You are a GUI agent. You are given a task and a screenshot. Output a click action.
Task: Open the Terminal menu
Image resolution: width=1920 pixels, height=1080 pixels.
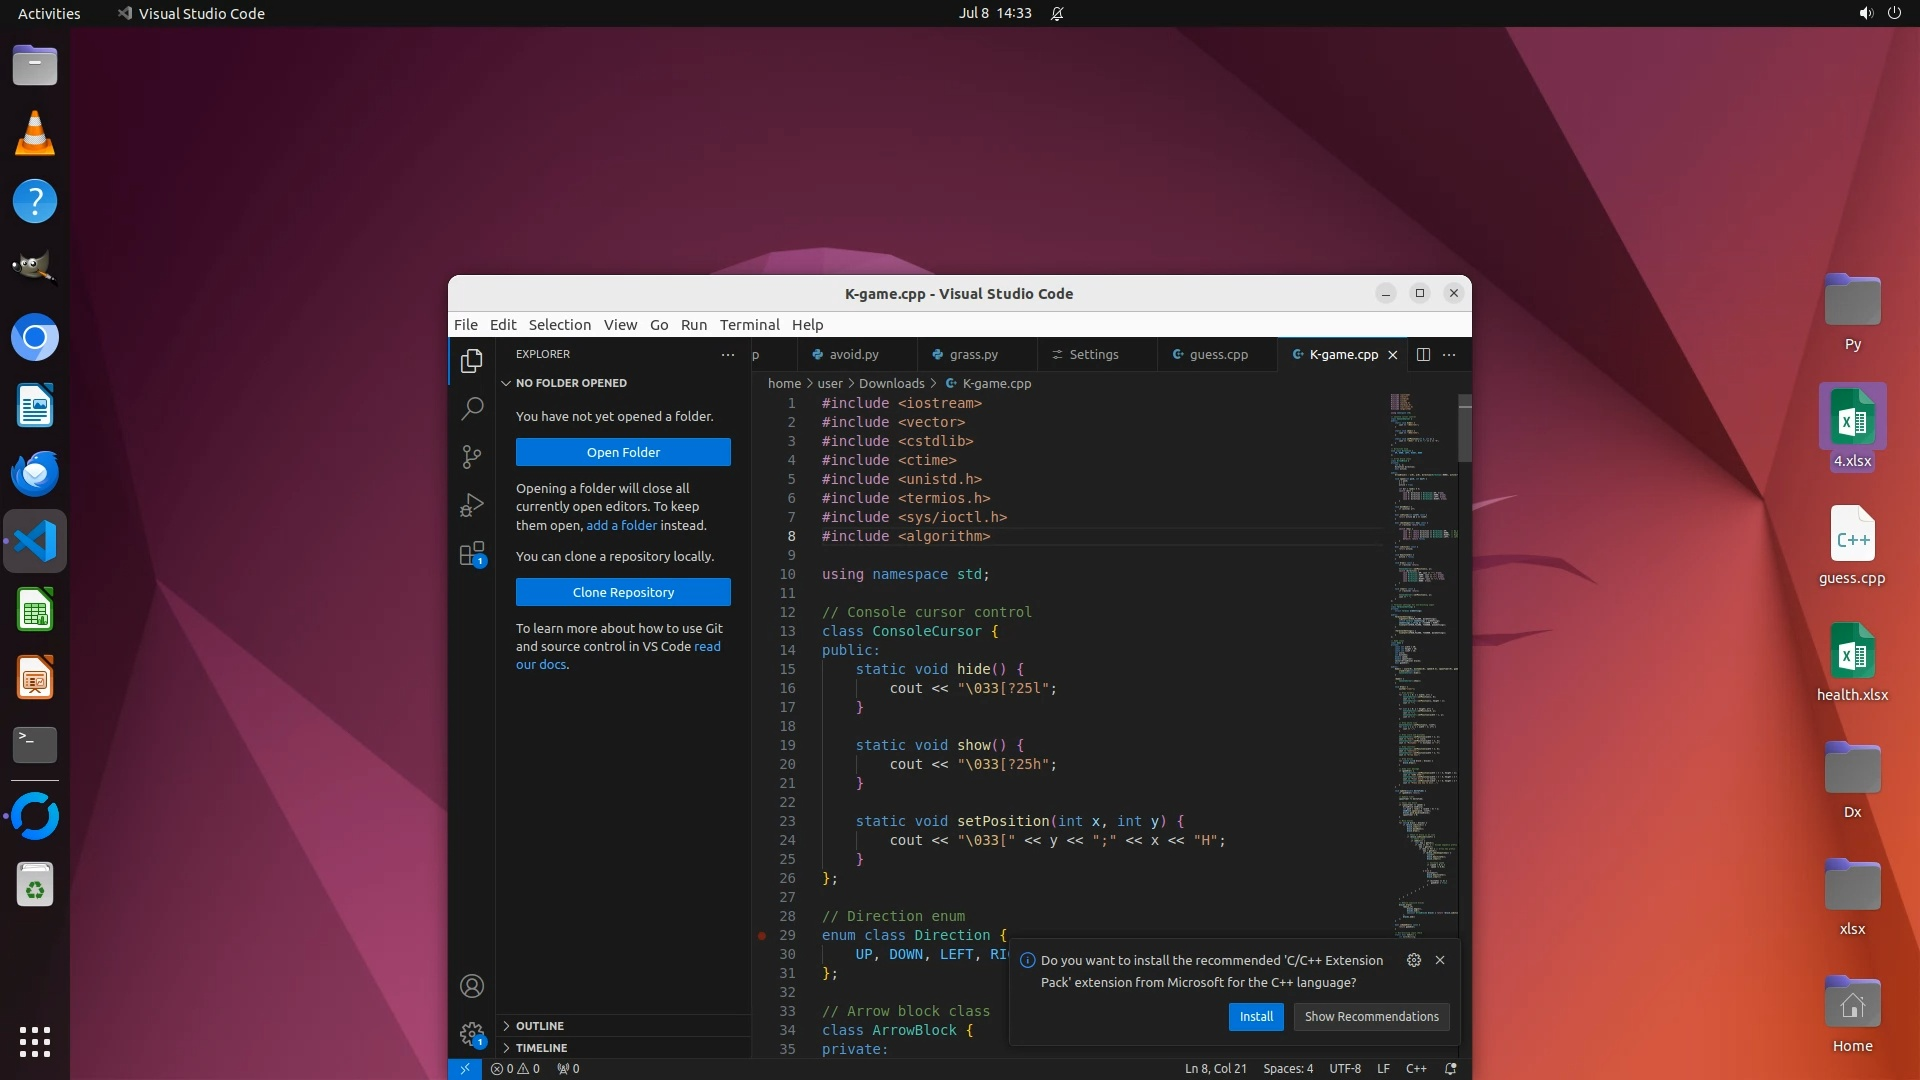(x=749, y=325)
